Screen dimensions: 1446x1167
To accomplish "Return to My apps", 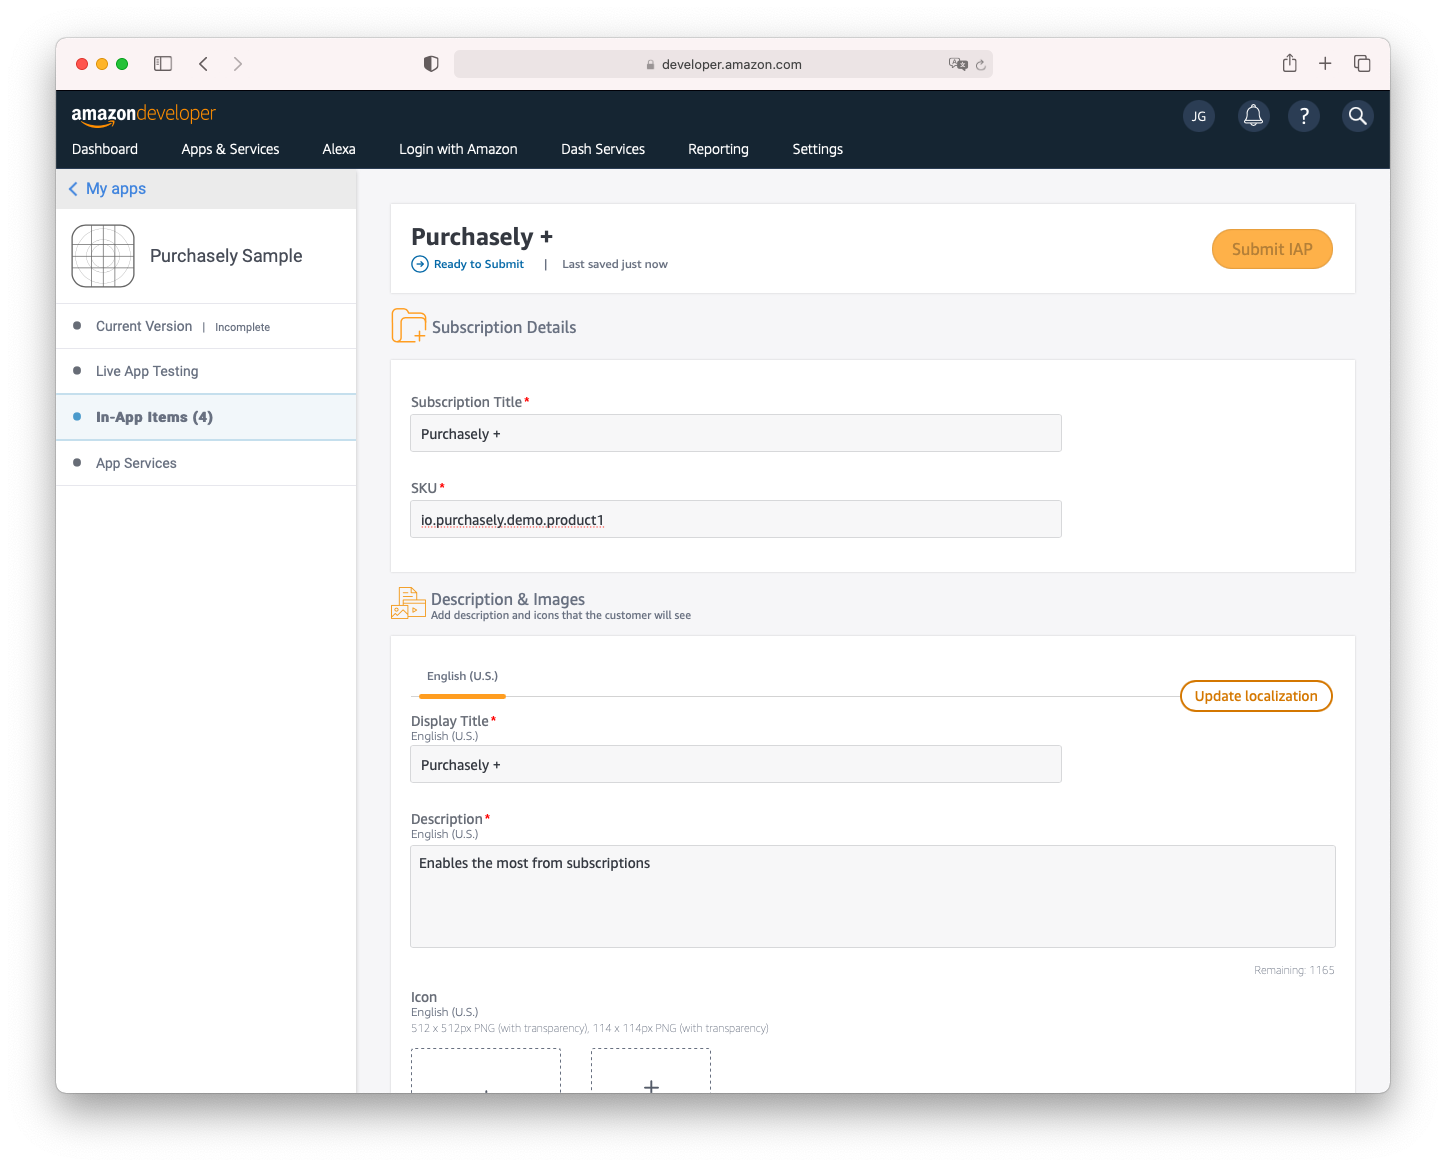I will [x=107, y=189].
